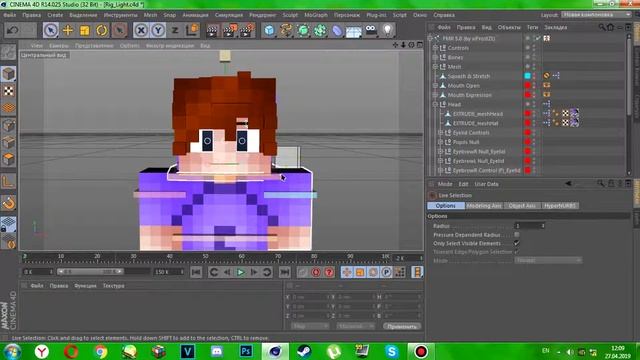640x360 pixels.
Task: Click the Radius input field
Action: [x=529, y=226]
